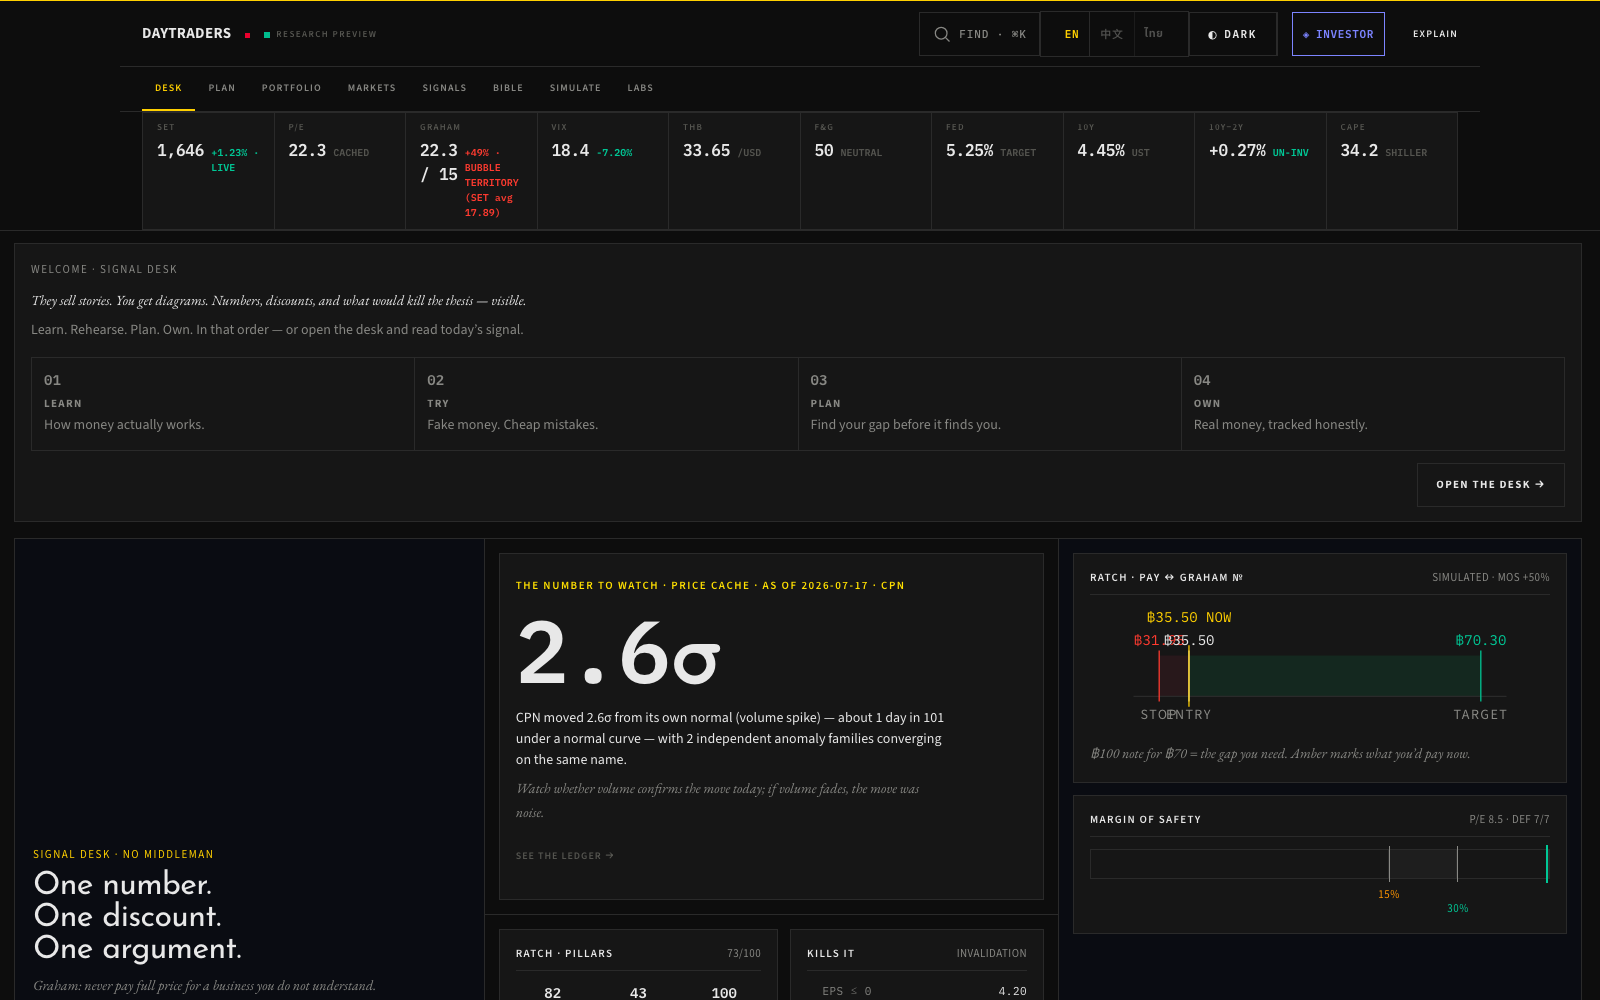1600x1000 pixels.
Task: Click the large 2.6σ number
Action: click(x=618, y=653)
